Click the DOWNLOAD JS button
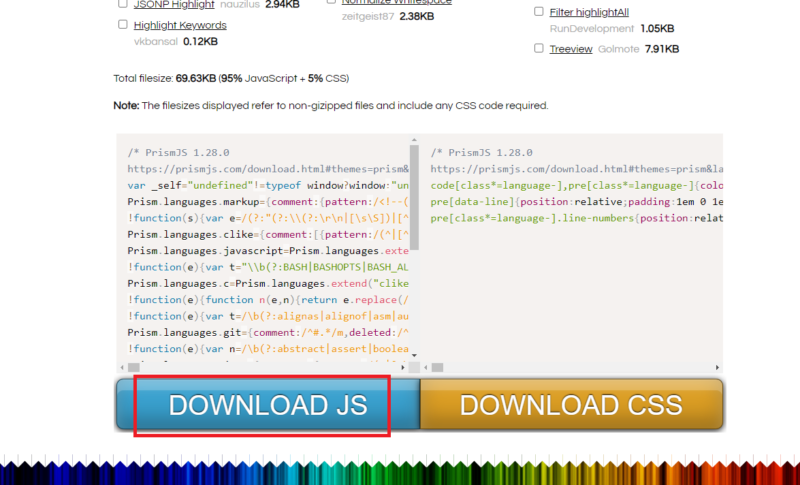Viewport: 800px width, 485px height. [x=268, y=405]
